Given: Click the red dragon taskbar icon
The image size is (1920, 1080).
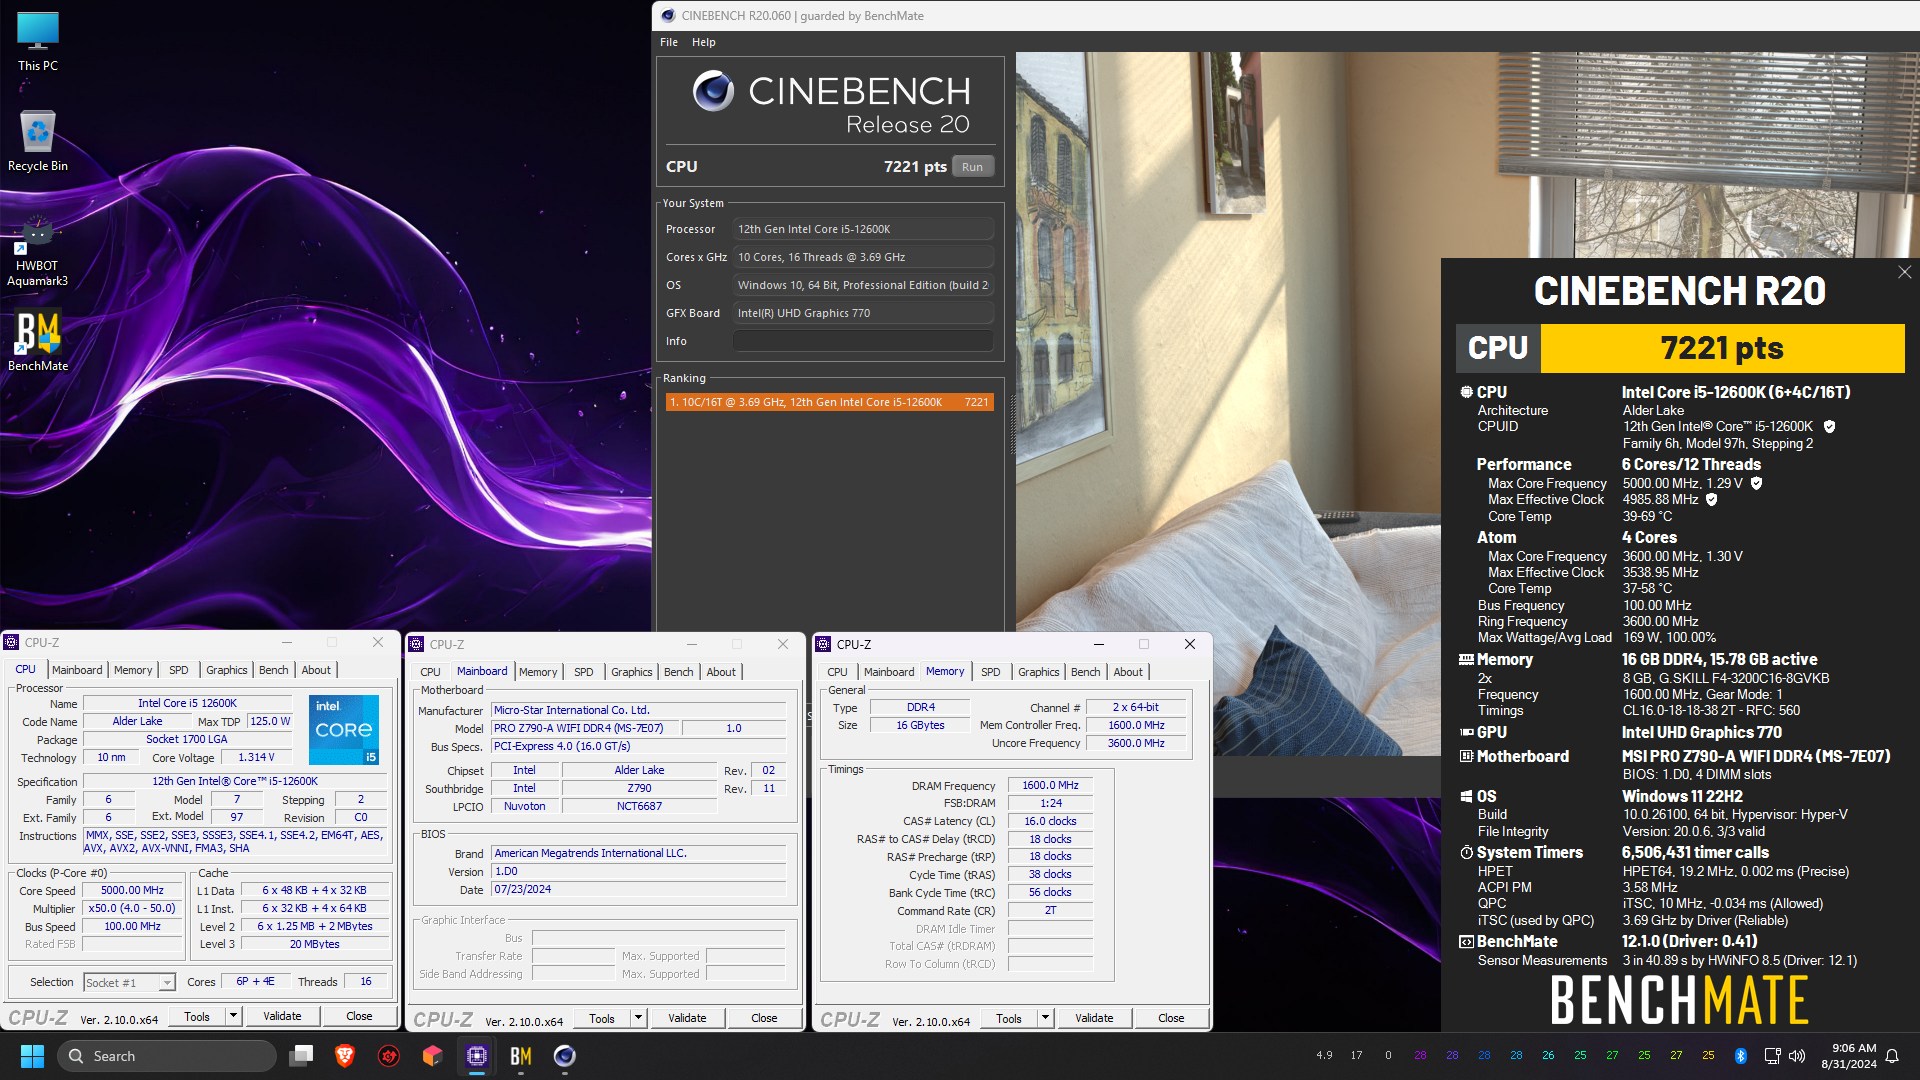Looking at the screenshot, I should point(389,1056).
